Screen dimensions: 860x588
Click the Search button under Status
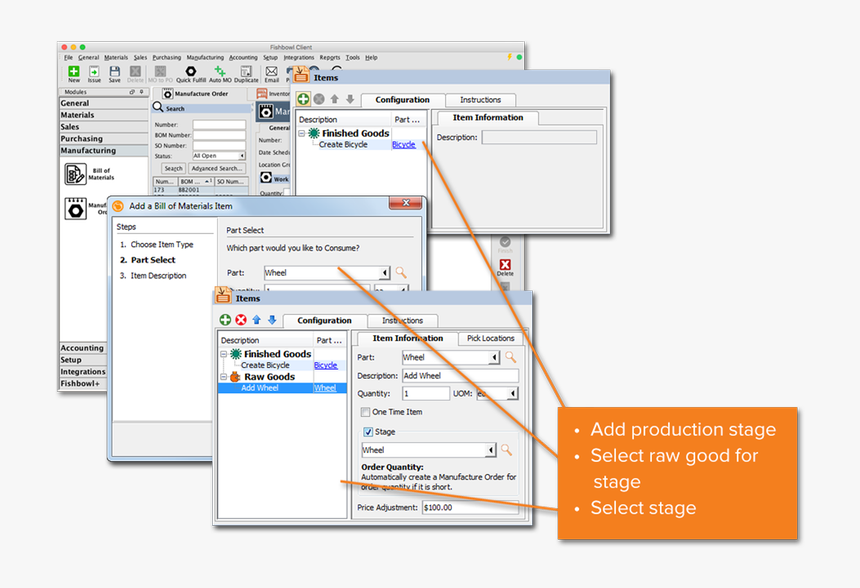coord(173,168)
